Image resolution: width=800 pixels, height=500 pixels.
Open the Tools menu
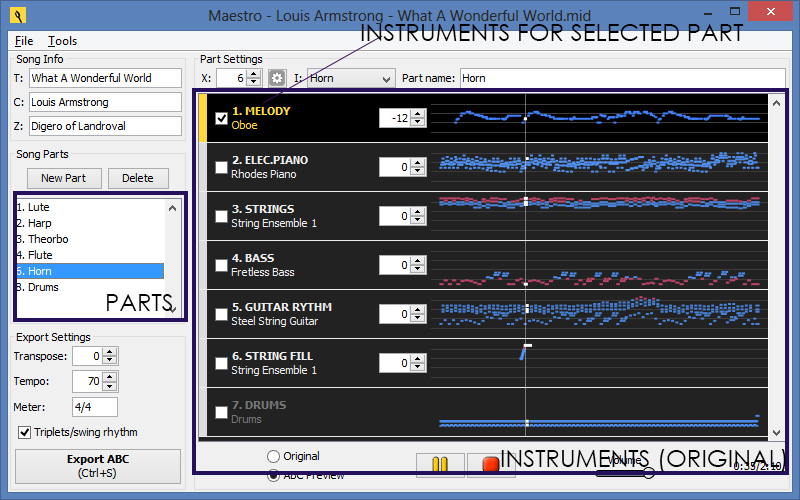62,41
